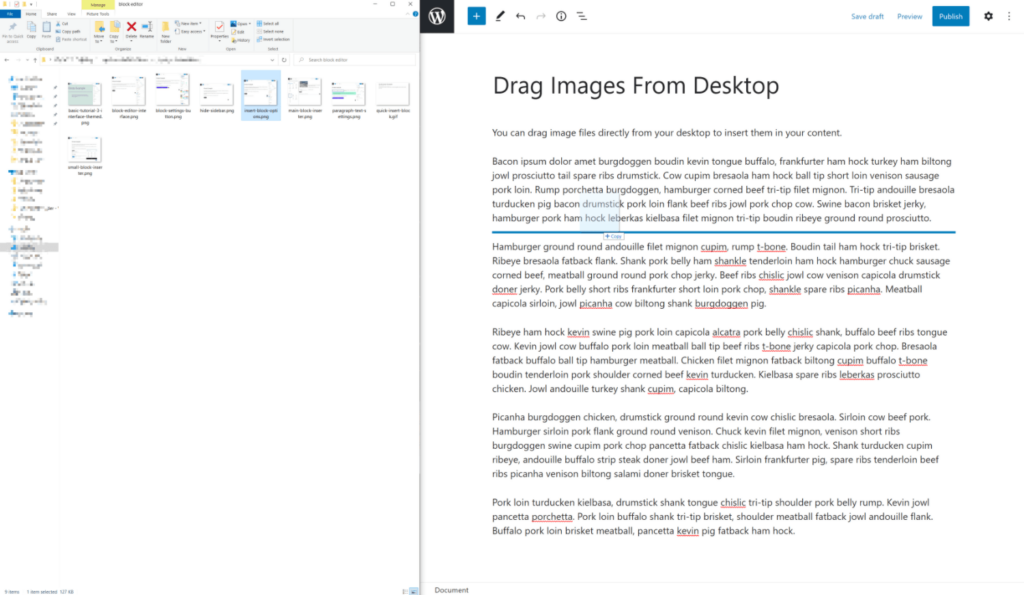This screenshot has height=595, width=1024.
Task: Select the Rename icon in the ribbon
Action: click(147, 27)
